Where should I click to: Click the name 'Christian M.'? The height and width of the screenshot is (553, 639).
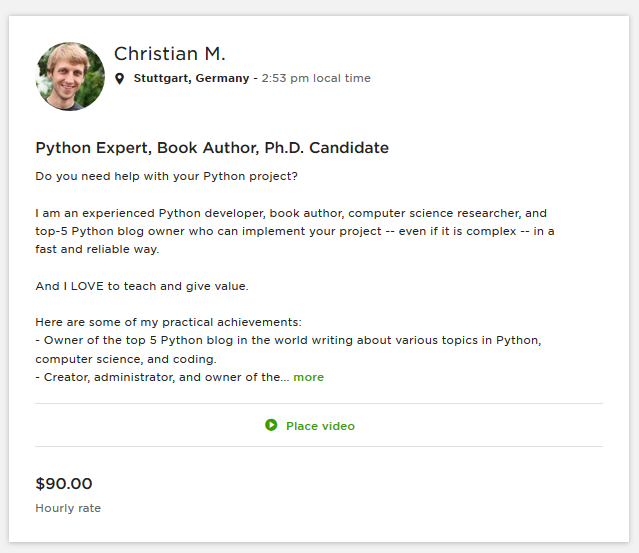point(170,54)
